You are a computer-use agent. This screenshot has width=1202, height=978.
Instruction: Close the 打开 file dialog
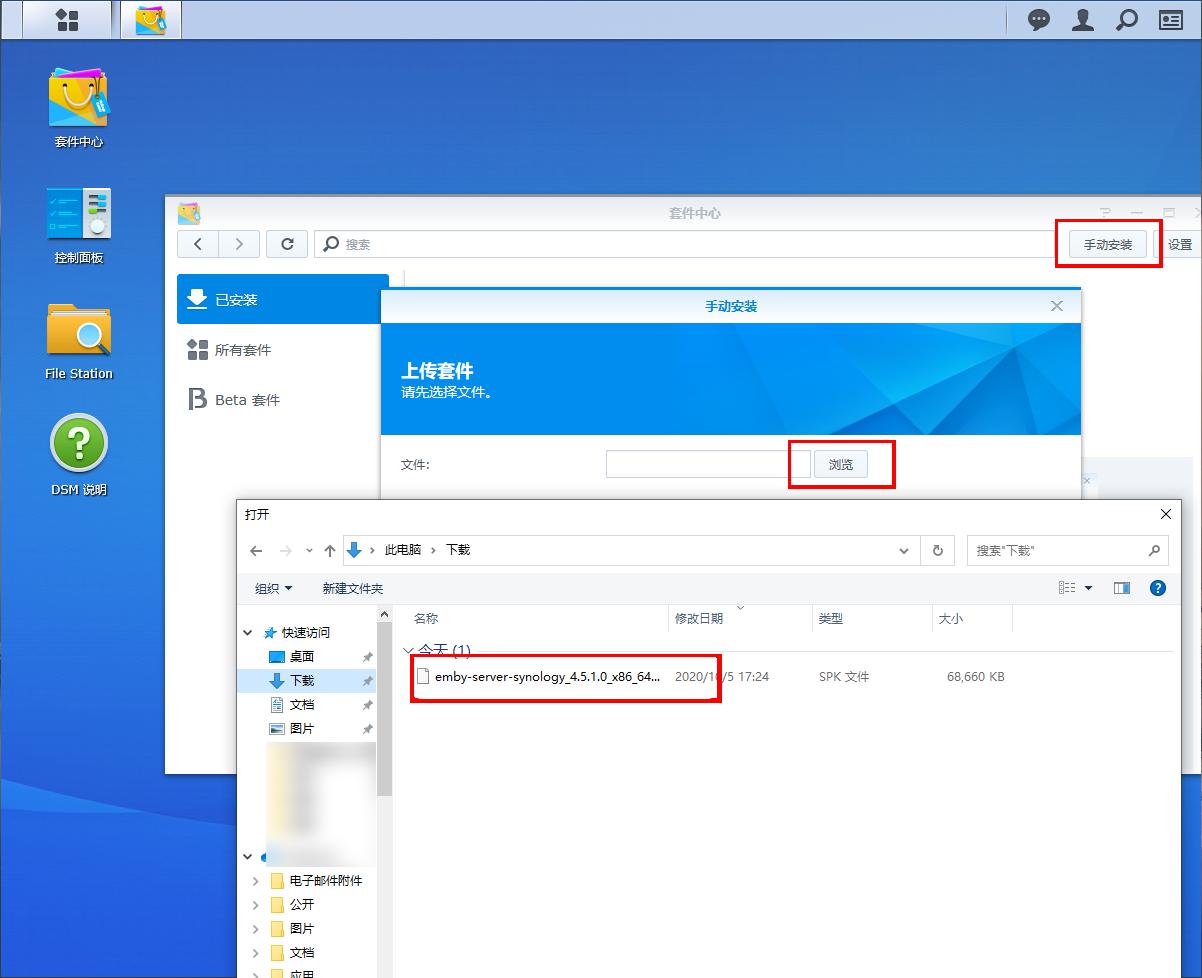[x=1166, y=514]
